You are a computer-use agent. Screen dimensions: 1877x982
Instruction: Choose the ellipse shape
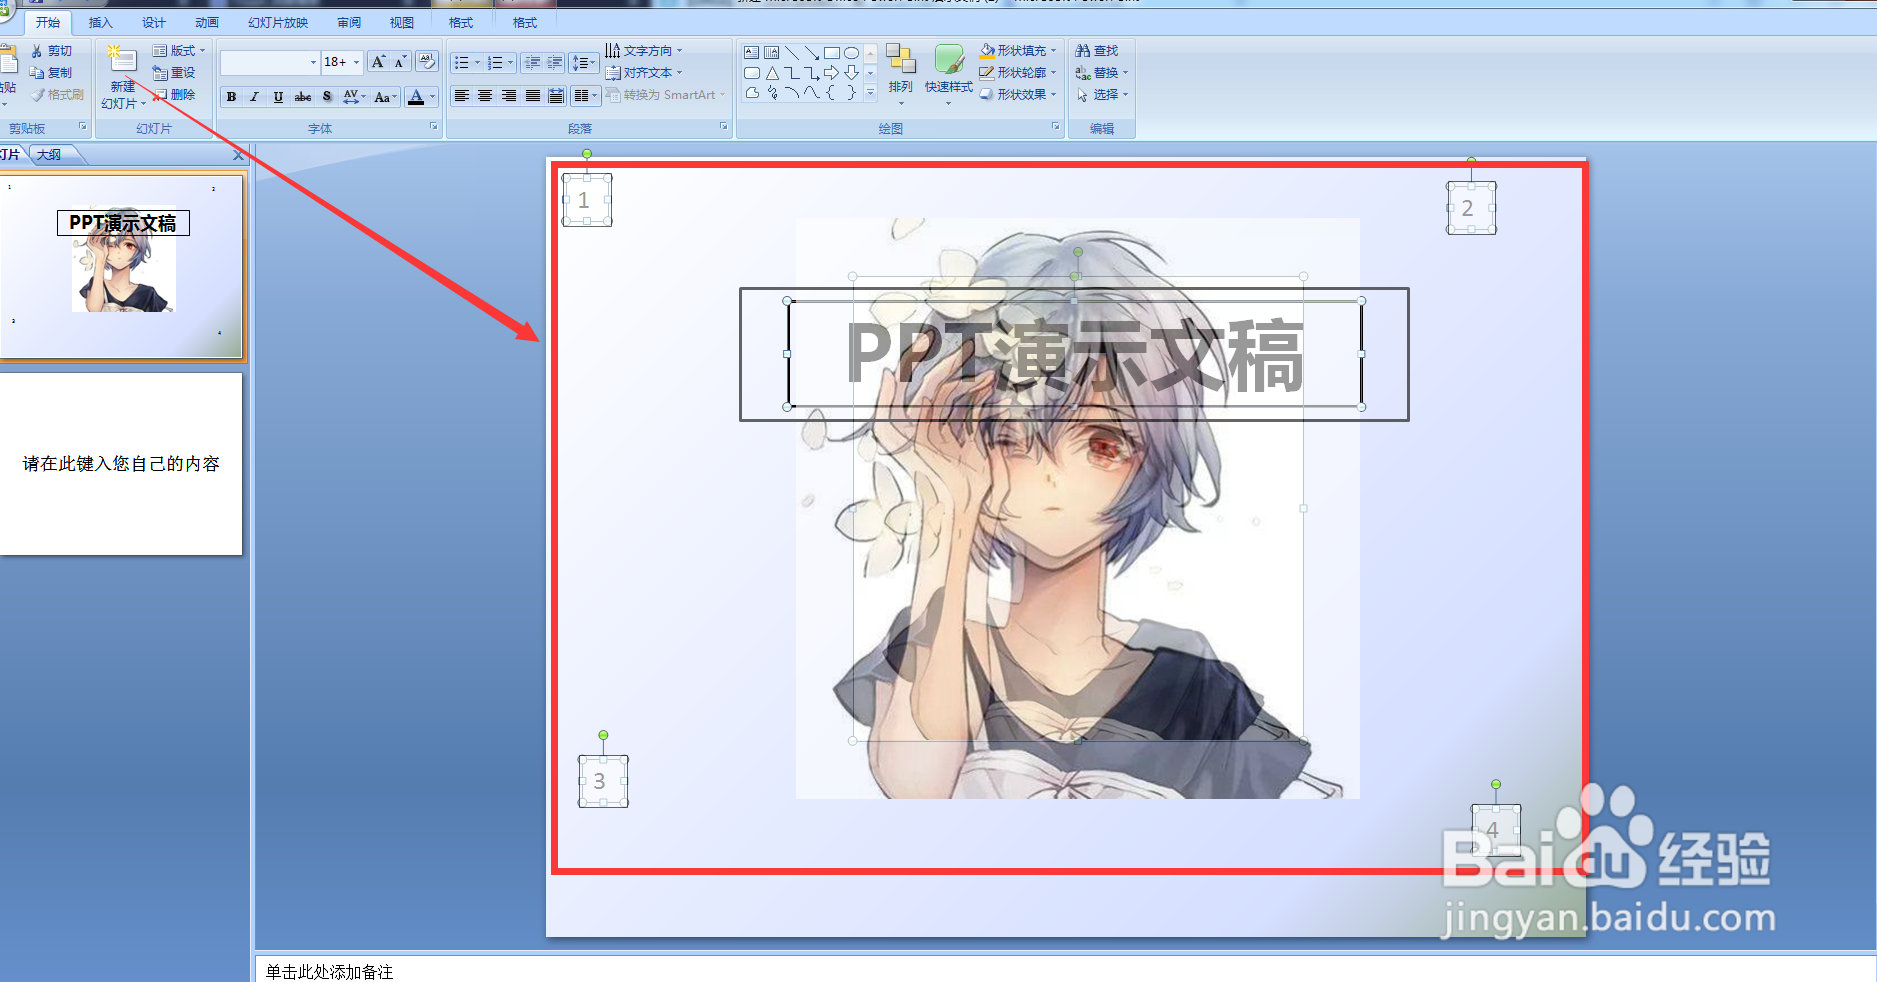[x=851, y=53]
